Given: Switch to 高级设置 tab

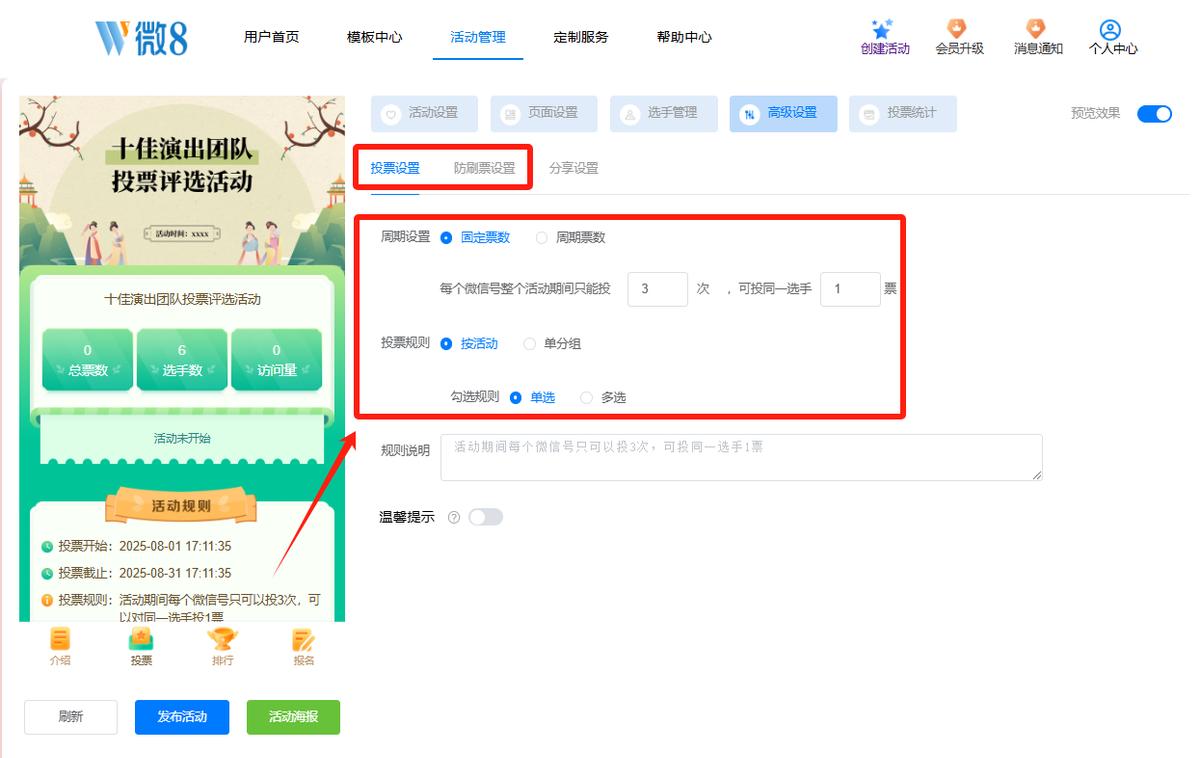Looking at the screenshot, I should click(x=783, y=114).
